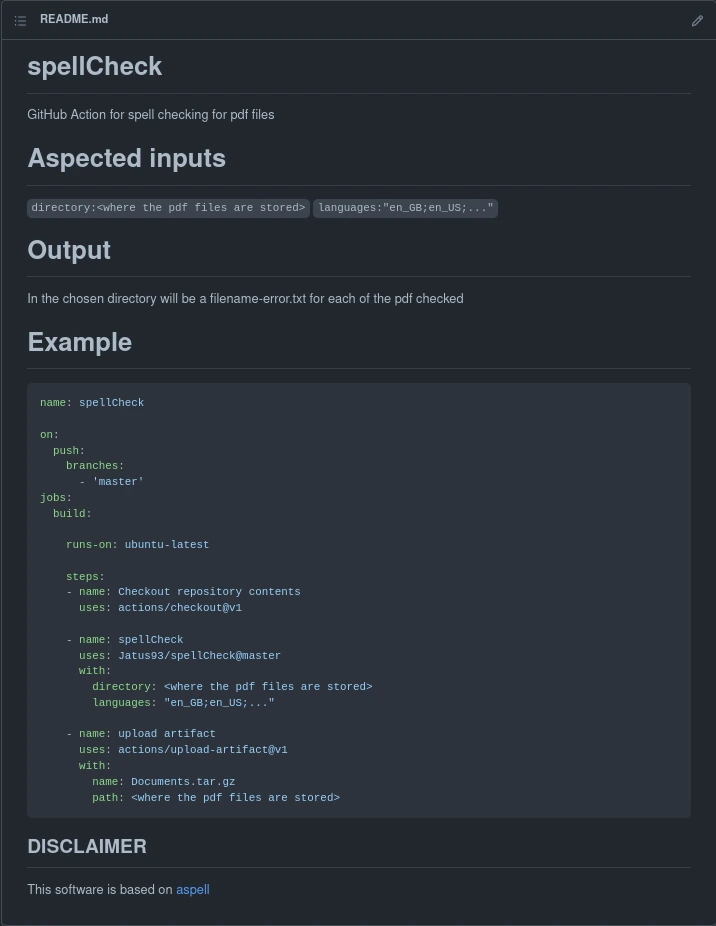Click the actions/checkout@v1 line
Image resolution: width=716 pixels, height=926 pixels.
click(x=180, y=607)
